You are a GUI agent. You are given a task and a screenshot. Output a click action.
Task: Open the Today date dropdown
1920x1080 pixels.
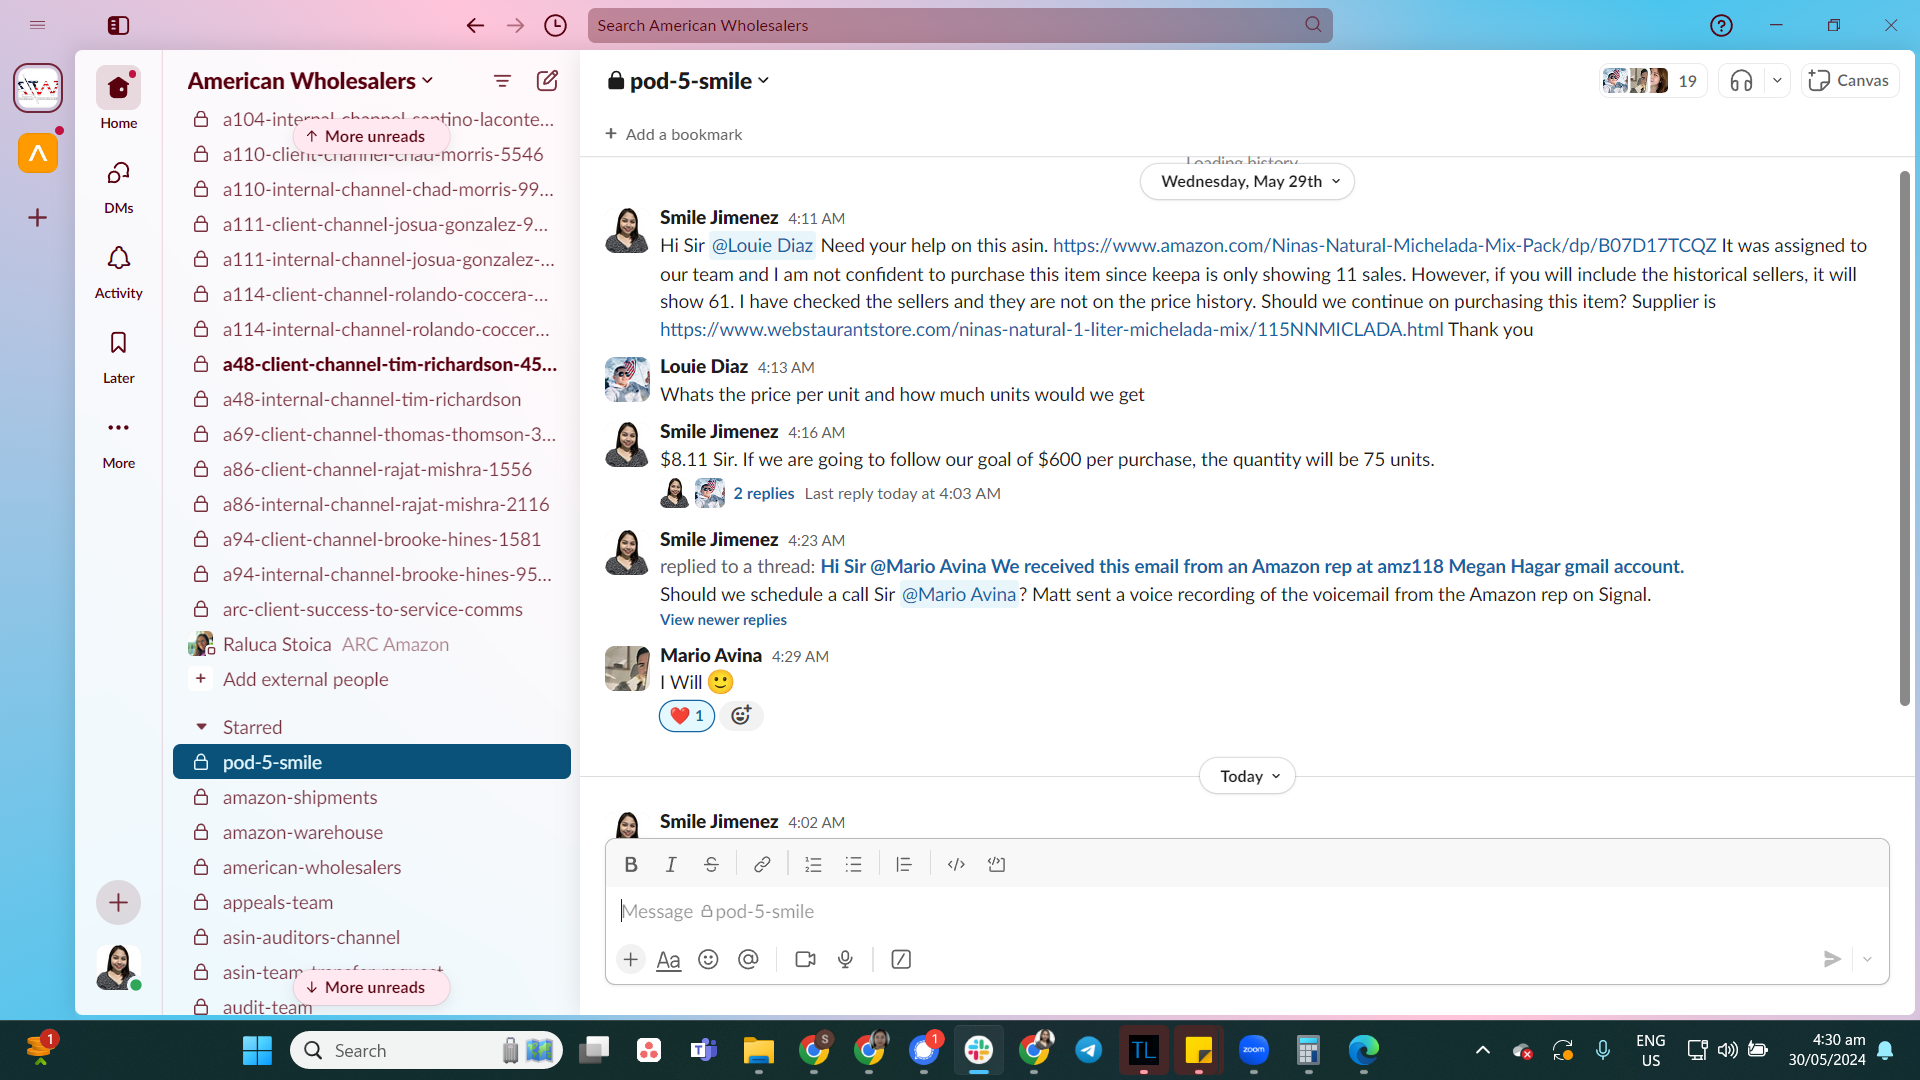1247,777
